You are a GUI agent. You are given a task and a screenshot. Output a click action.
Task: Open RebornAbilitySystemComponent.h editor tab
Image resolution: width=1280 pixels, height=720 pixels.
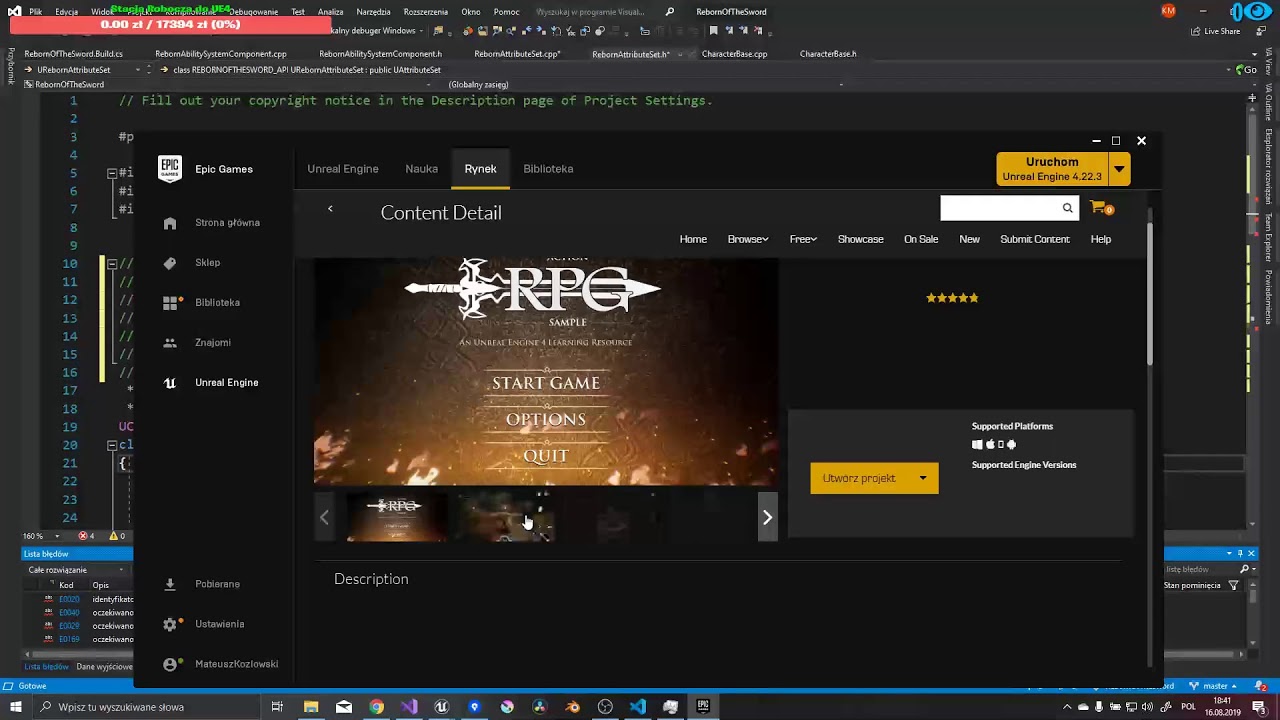380,54
